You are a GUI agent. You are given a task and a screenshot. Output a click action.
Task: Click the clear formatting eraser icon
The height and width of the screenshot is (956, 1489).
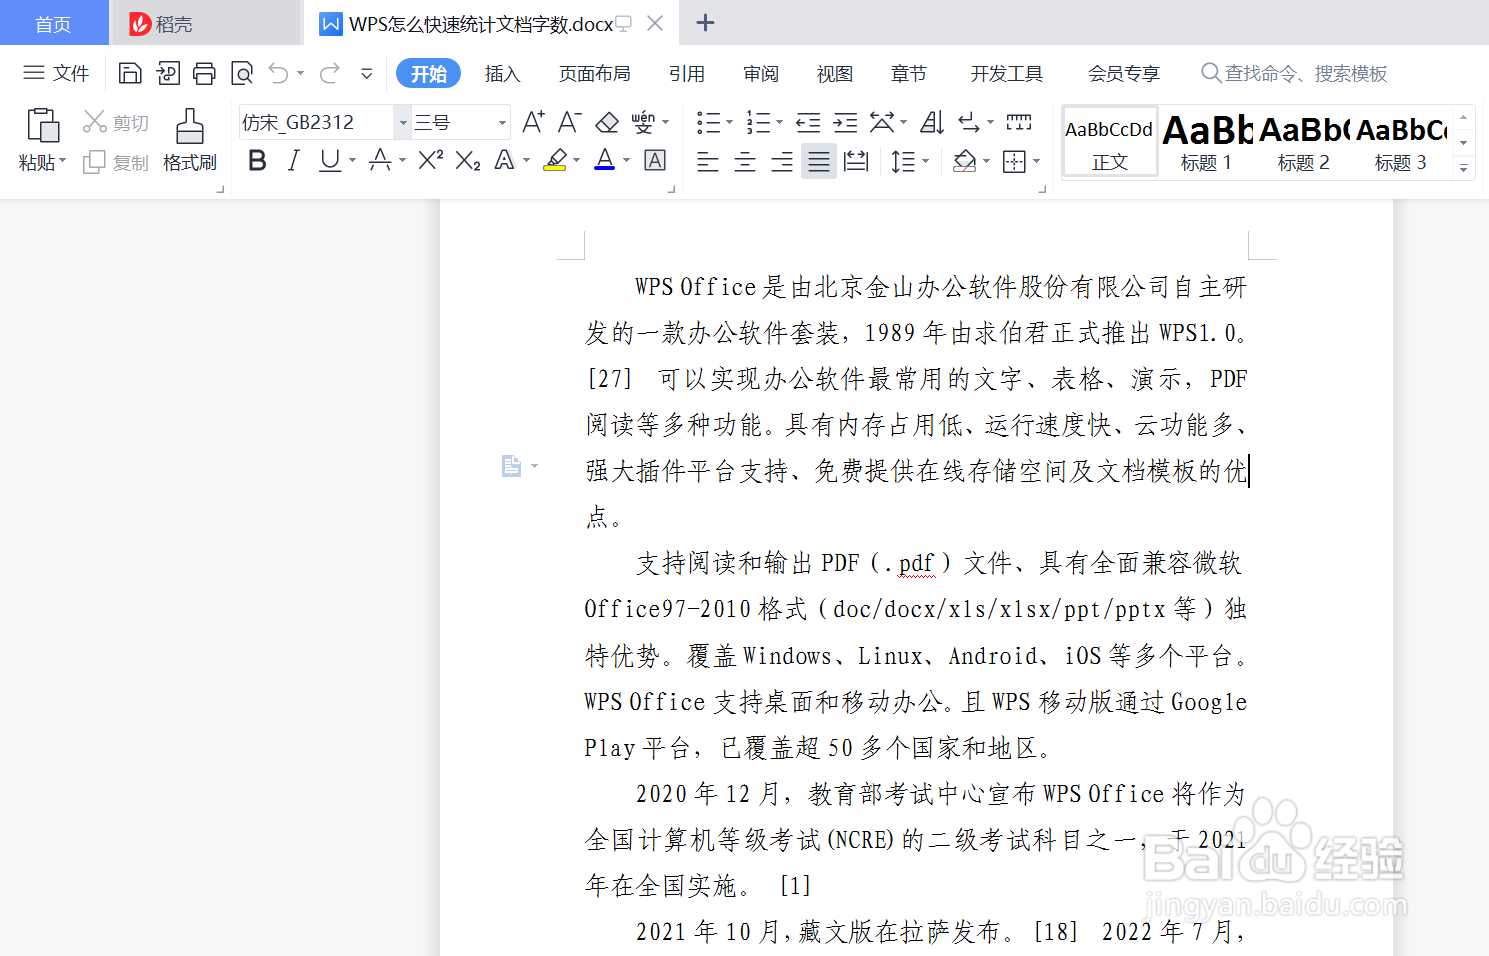[606, 121]
